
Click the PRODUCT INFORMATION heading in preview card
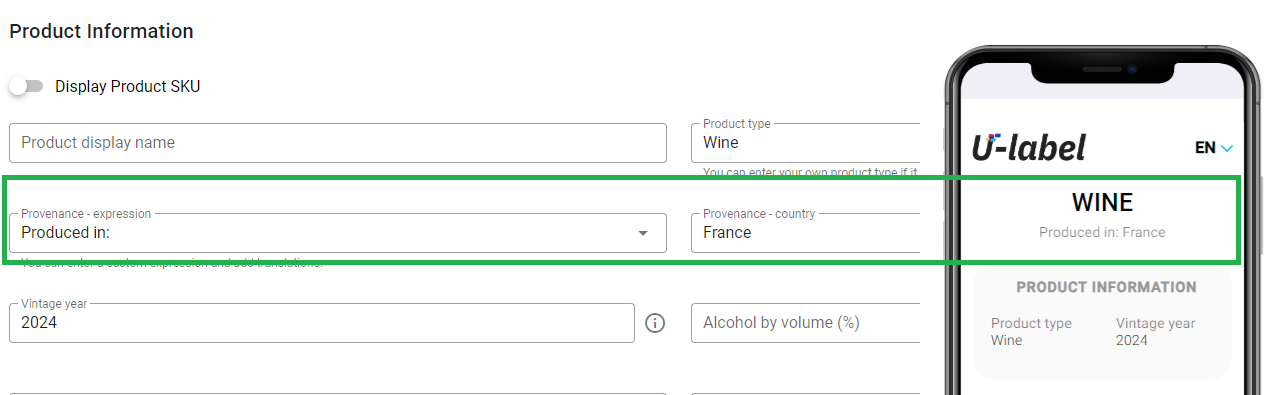pos(1106,287)
